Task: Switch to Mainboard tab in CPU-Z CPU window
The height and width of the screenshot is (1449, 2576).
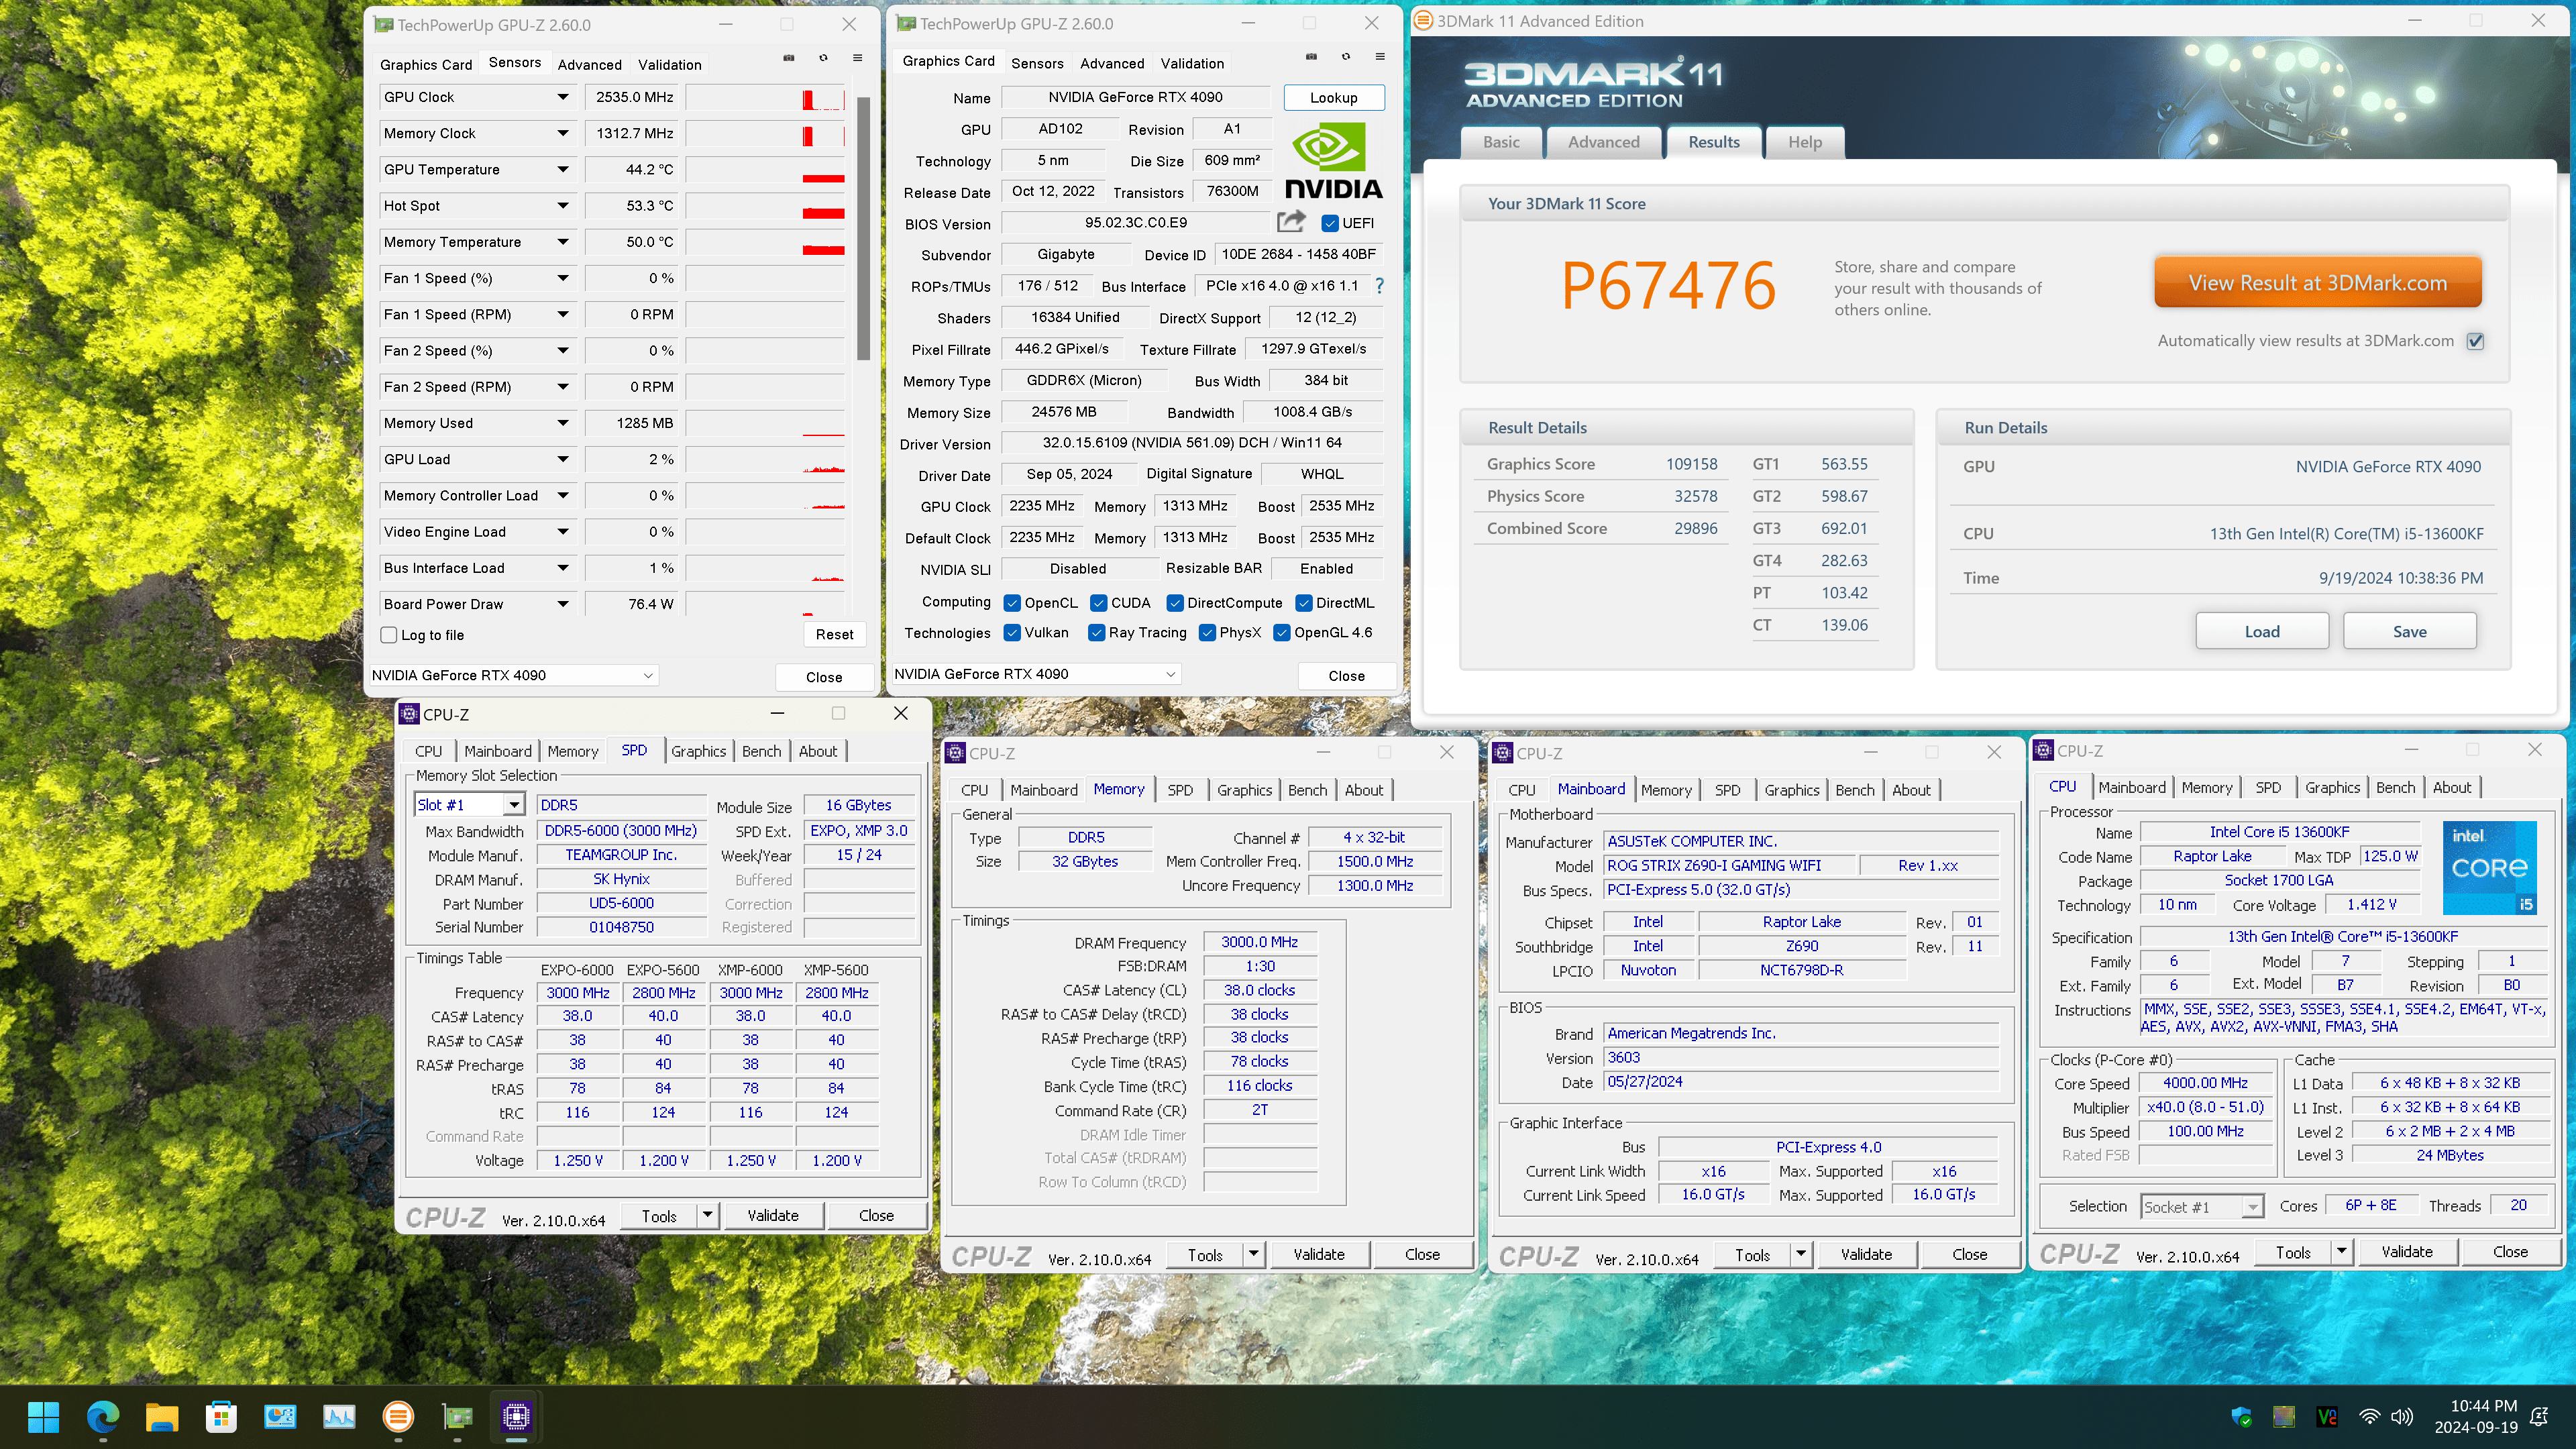Action: pos(2131,787)
